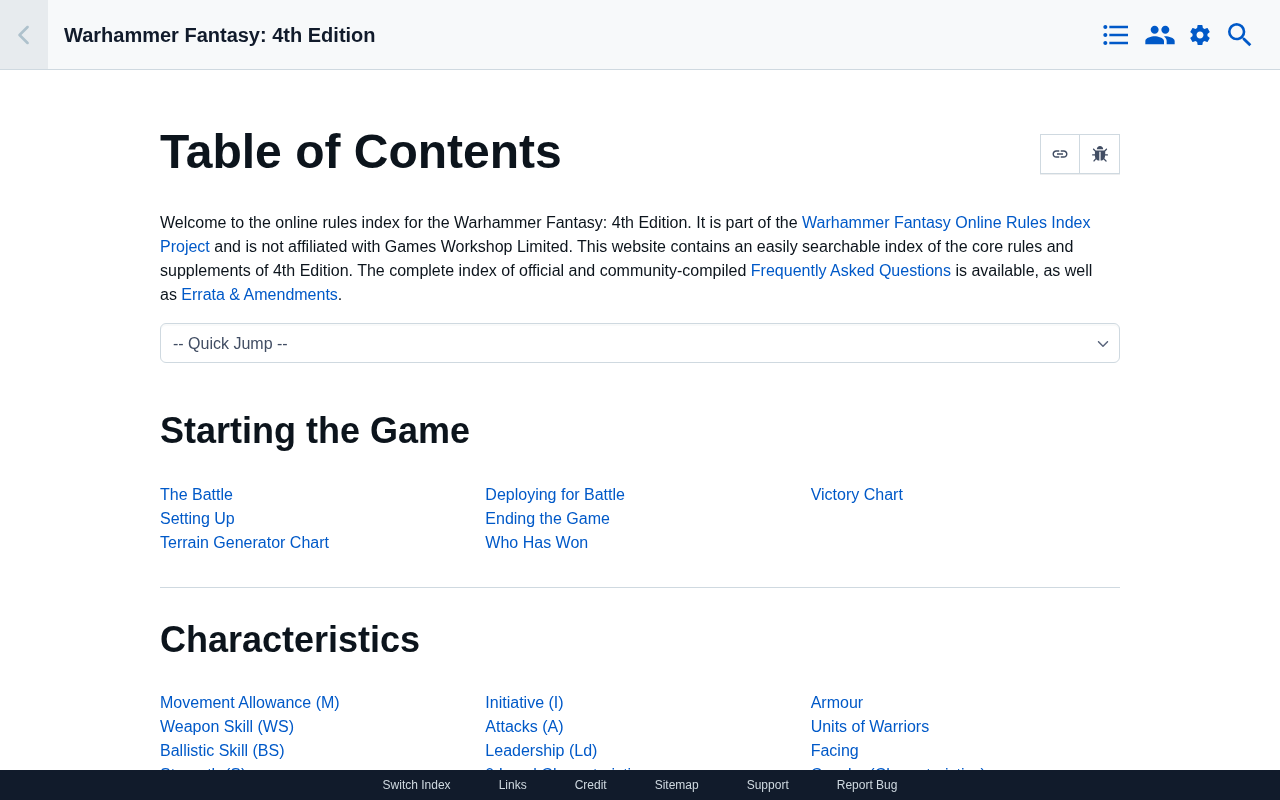Open the search magnifier icon
1280x800 pixels.
(1240, 35)
